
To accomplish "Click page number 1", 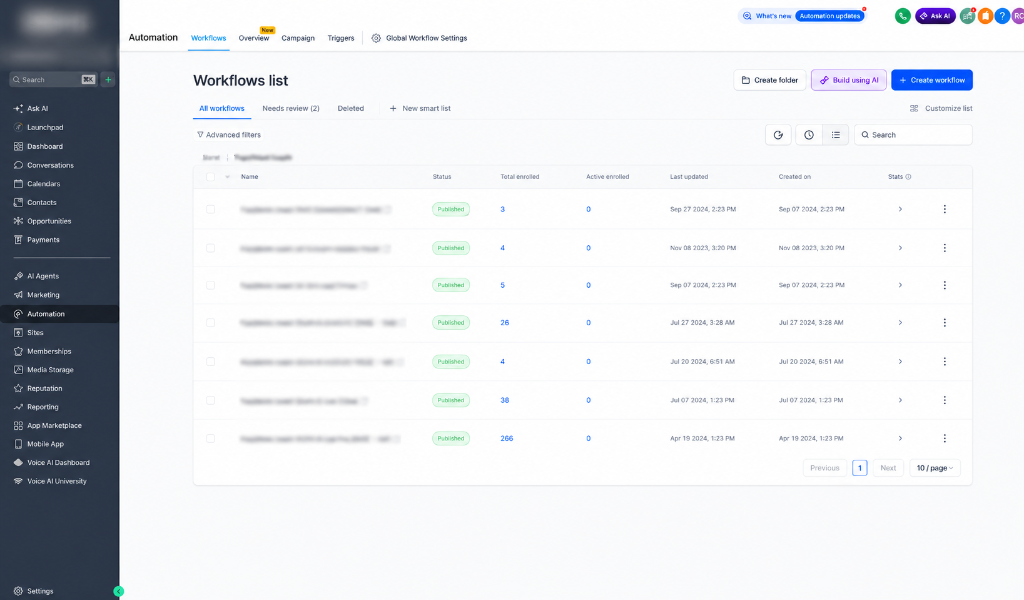I will tap(859, 468).
